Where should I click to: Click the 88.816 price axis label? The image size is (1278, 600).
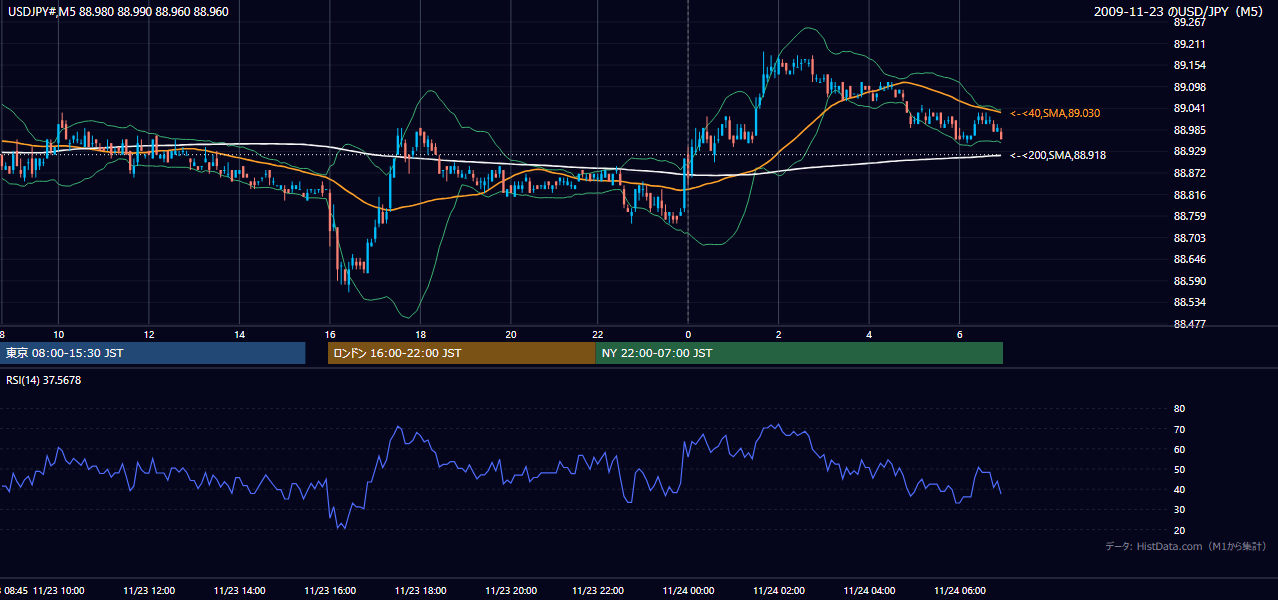(x=1189, y=195)
